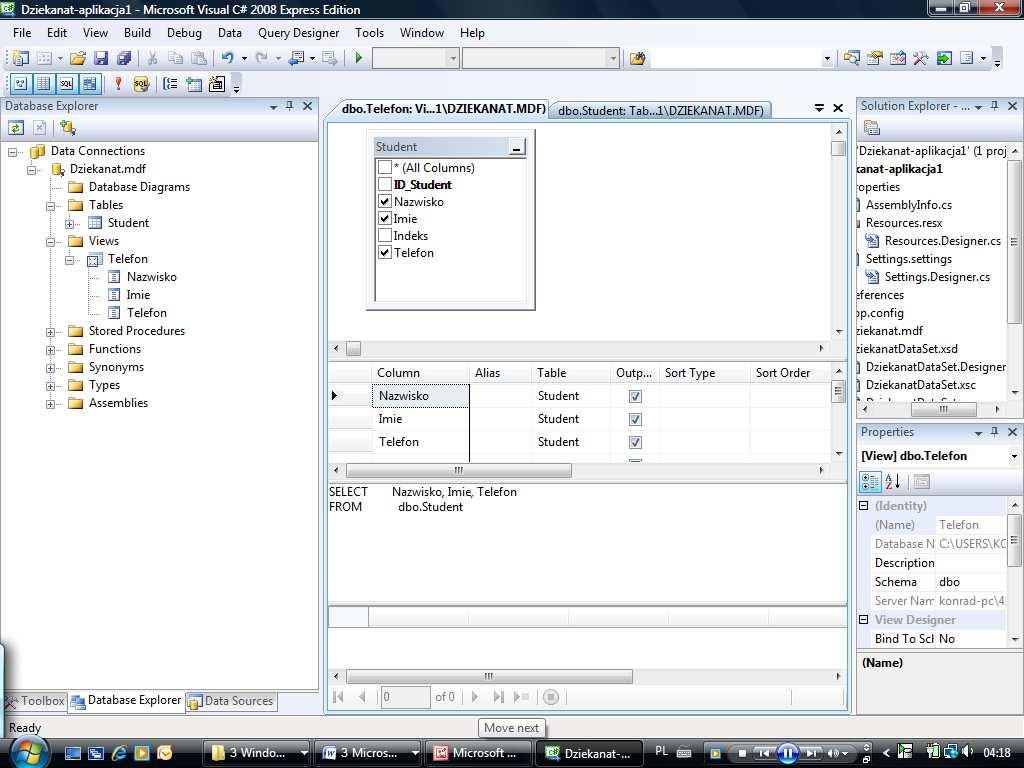Click Connect to Database icon in Database Explorer
This screenshot has width=1024, height=768.
[68, 127]
